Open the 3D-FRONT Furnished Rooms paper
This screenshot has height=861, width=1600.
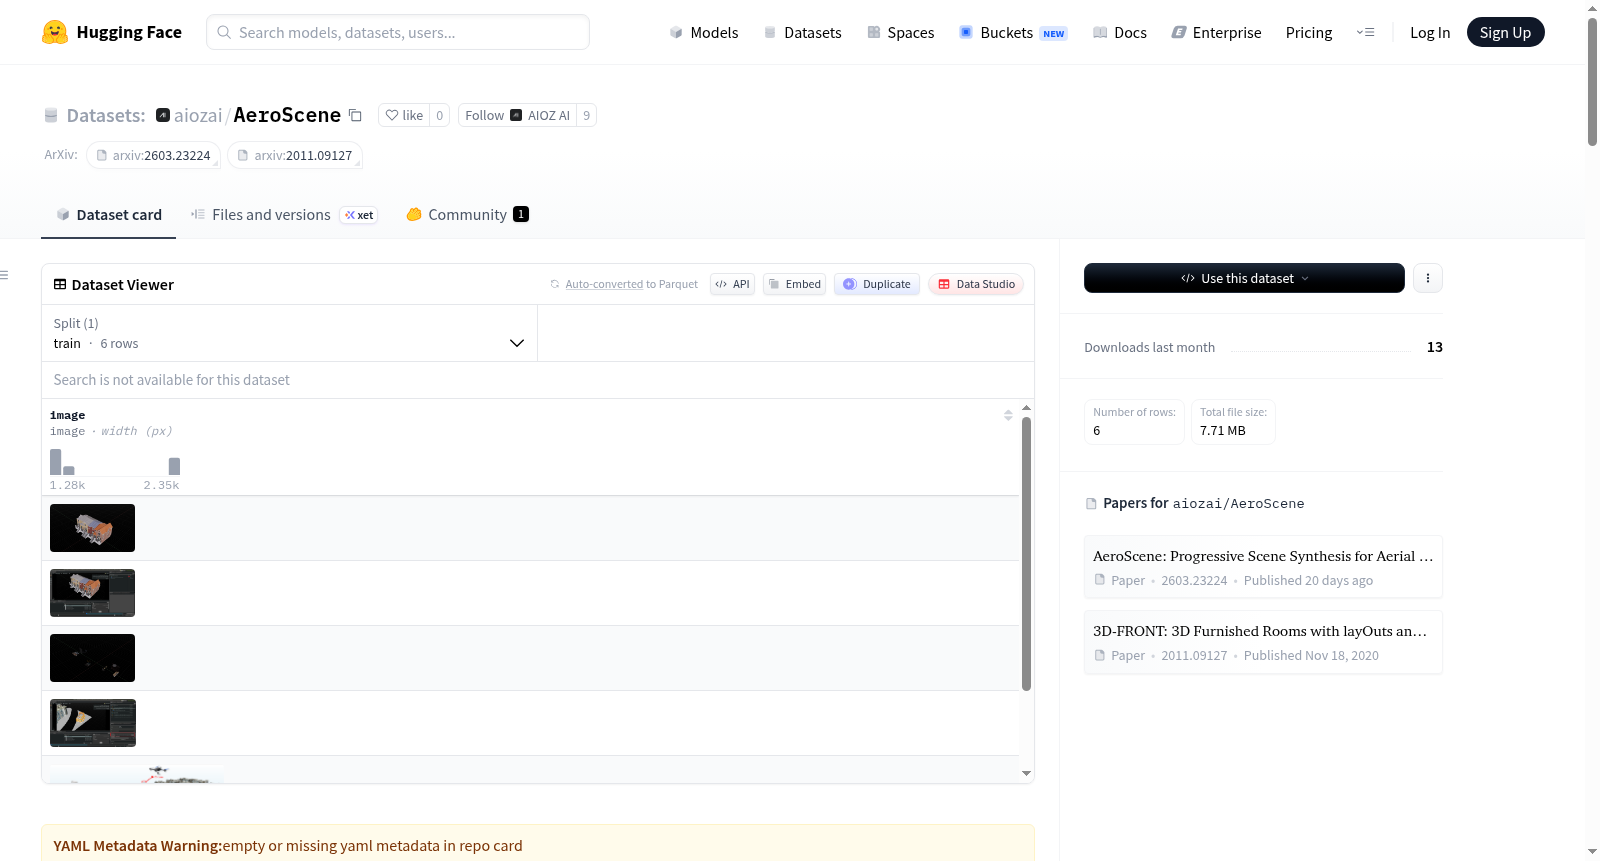1263,642
